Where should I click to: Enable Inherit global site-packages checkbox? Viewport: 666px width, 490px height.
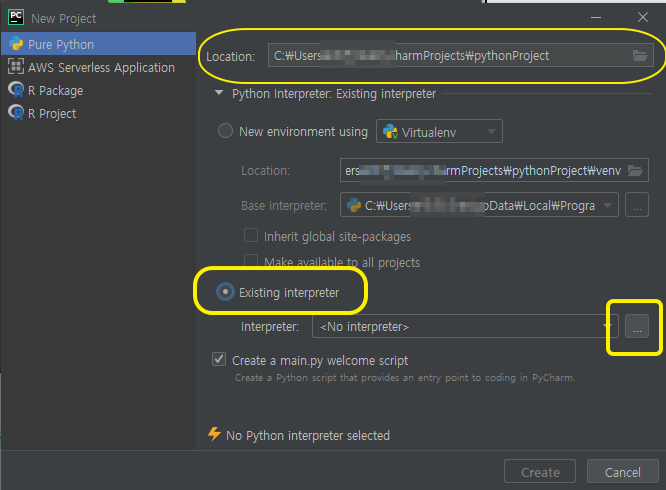click(x=251, y=235)
